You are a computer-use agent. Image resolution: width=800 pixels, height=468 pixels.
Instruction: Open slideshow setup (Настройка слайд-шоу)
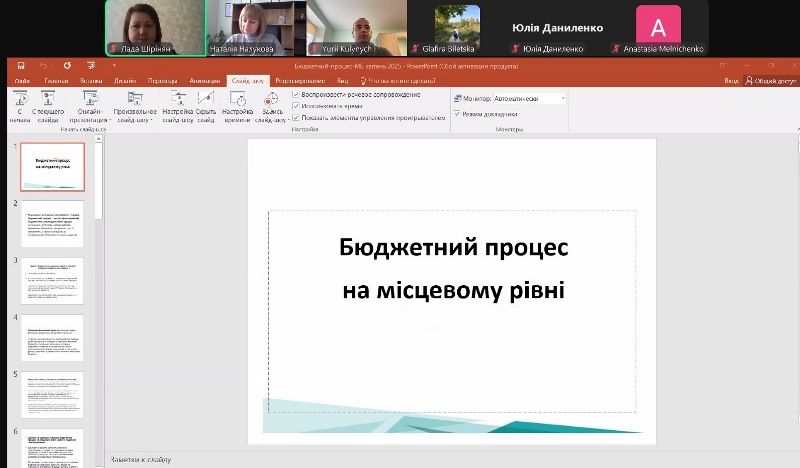pyautogui.click(x=178, y=100)
